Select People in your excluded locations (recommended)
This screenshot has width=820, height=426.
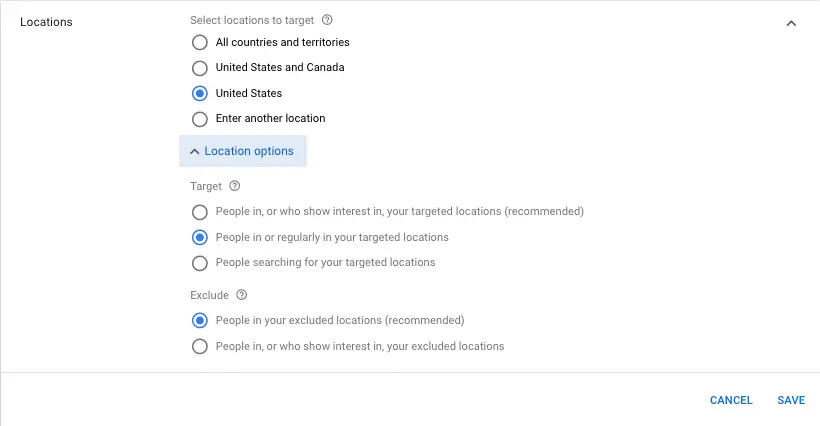pos(200,320)
